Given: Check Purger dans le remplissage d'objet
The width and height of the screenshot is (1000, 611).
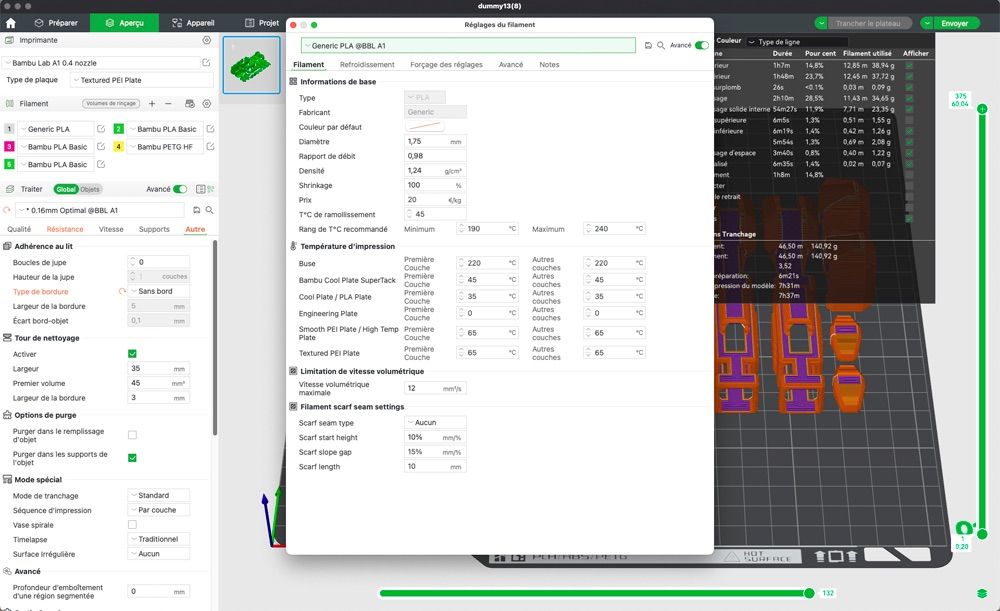Looking at the screenshot, I should coord(132,435).
